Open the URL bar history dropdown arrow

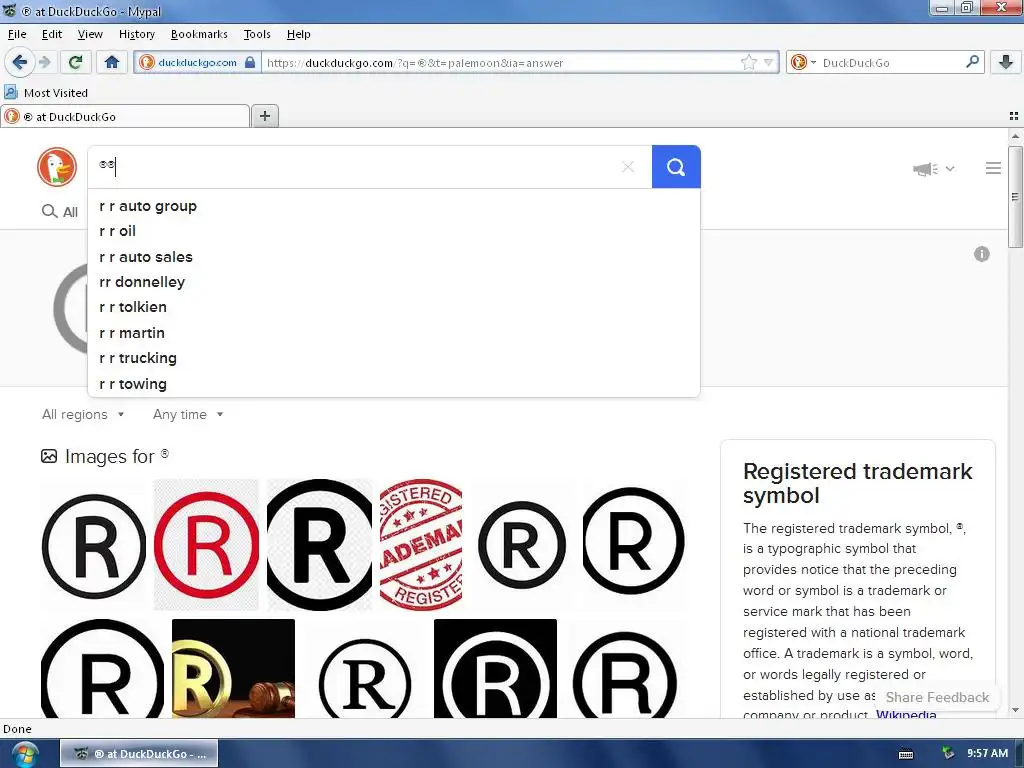pos(769,63)
